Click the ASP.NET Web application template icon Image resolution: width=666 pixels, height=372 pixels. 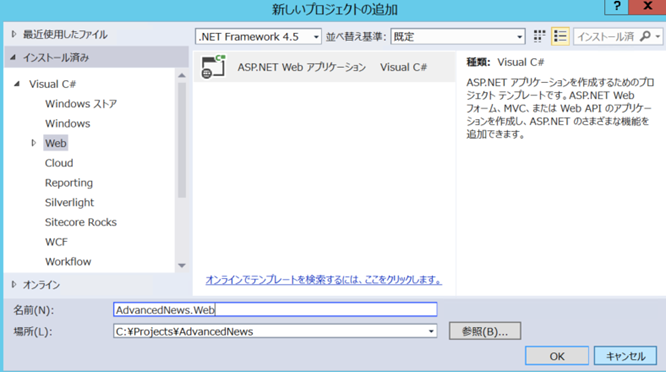[x=213, y=67]
